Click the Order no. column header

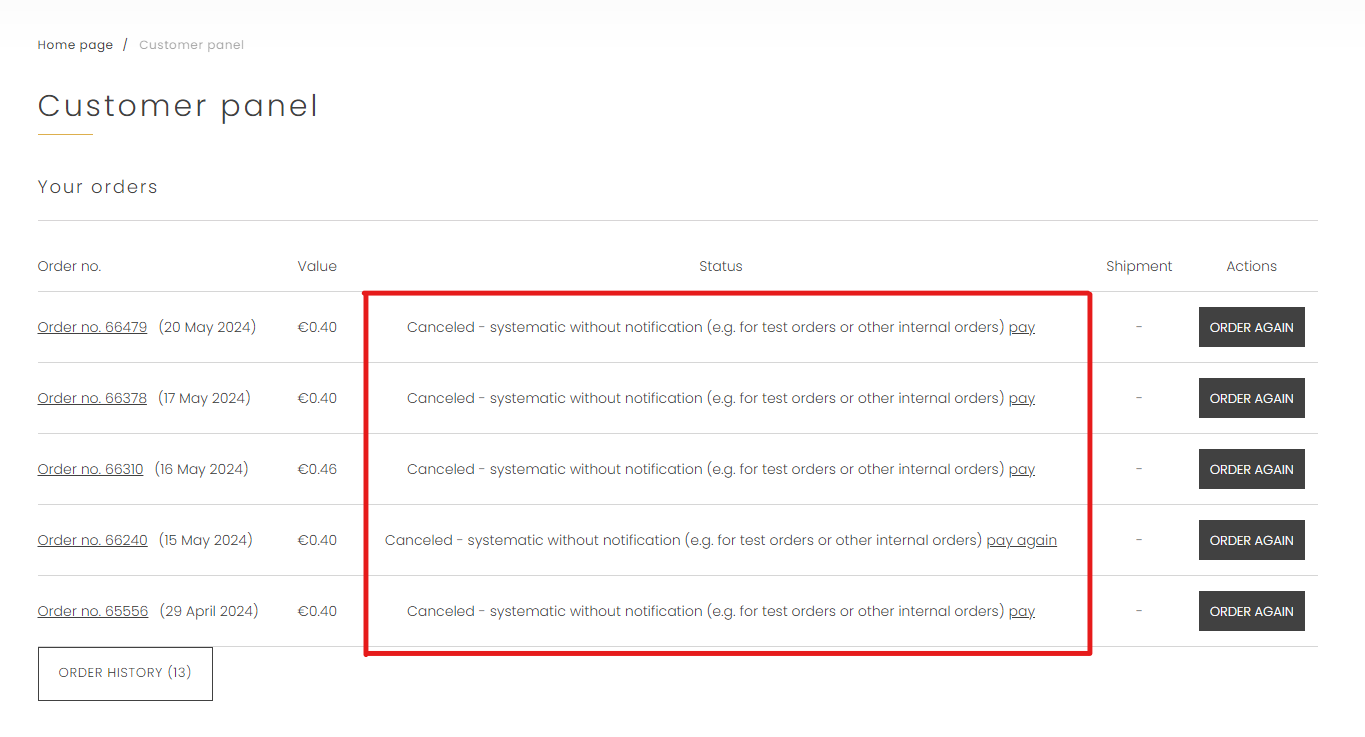point(69,266)
